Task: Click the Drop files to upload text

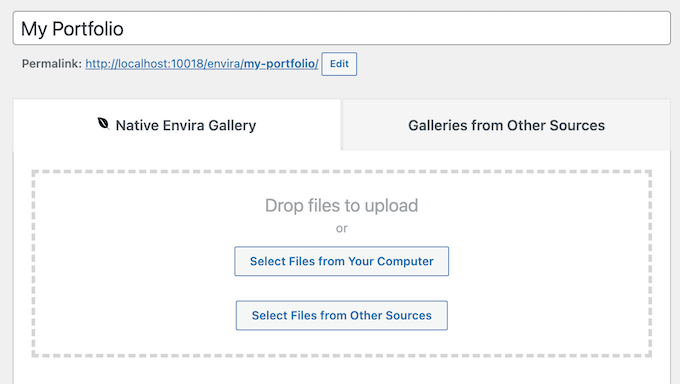Action: point(342,206)
